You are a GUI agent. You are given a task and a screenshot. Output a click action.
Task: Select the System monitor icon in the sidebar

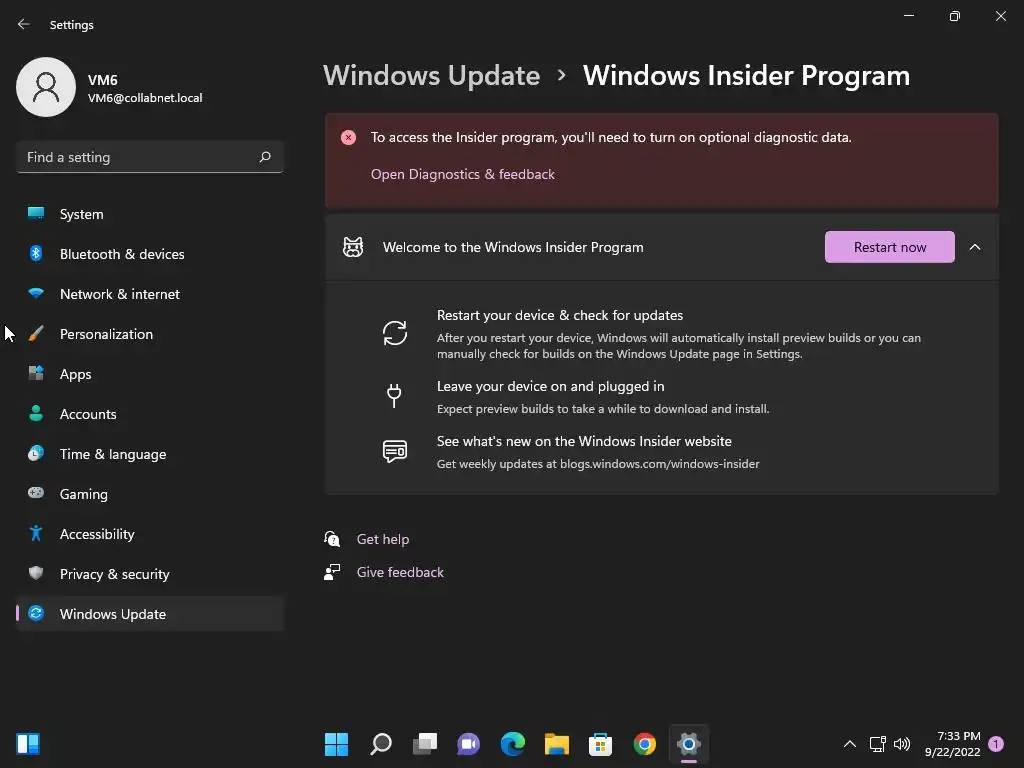(x=36, y=214)
